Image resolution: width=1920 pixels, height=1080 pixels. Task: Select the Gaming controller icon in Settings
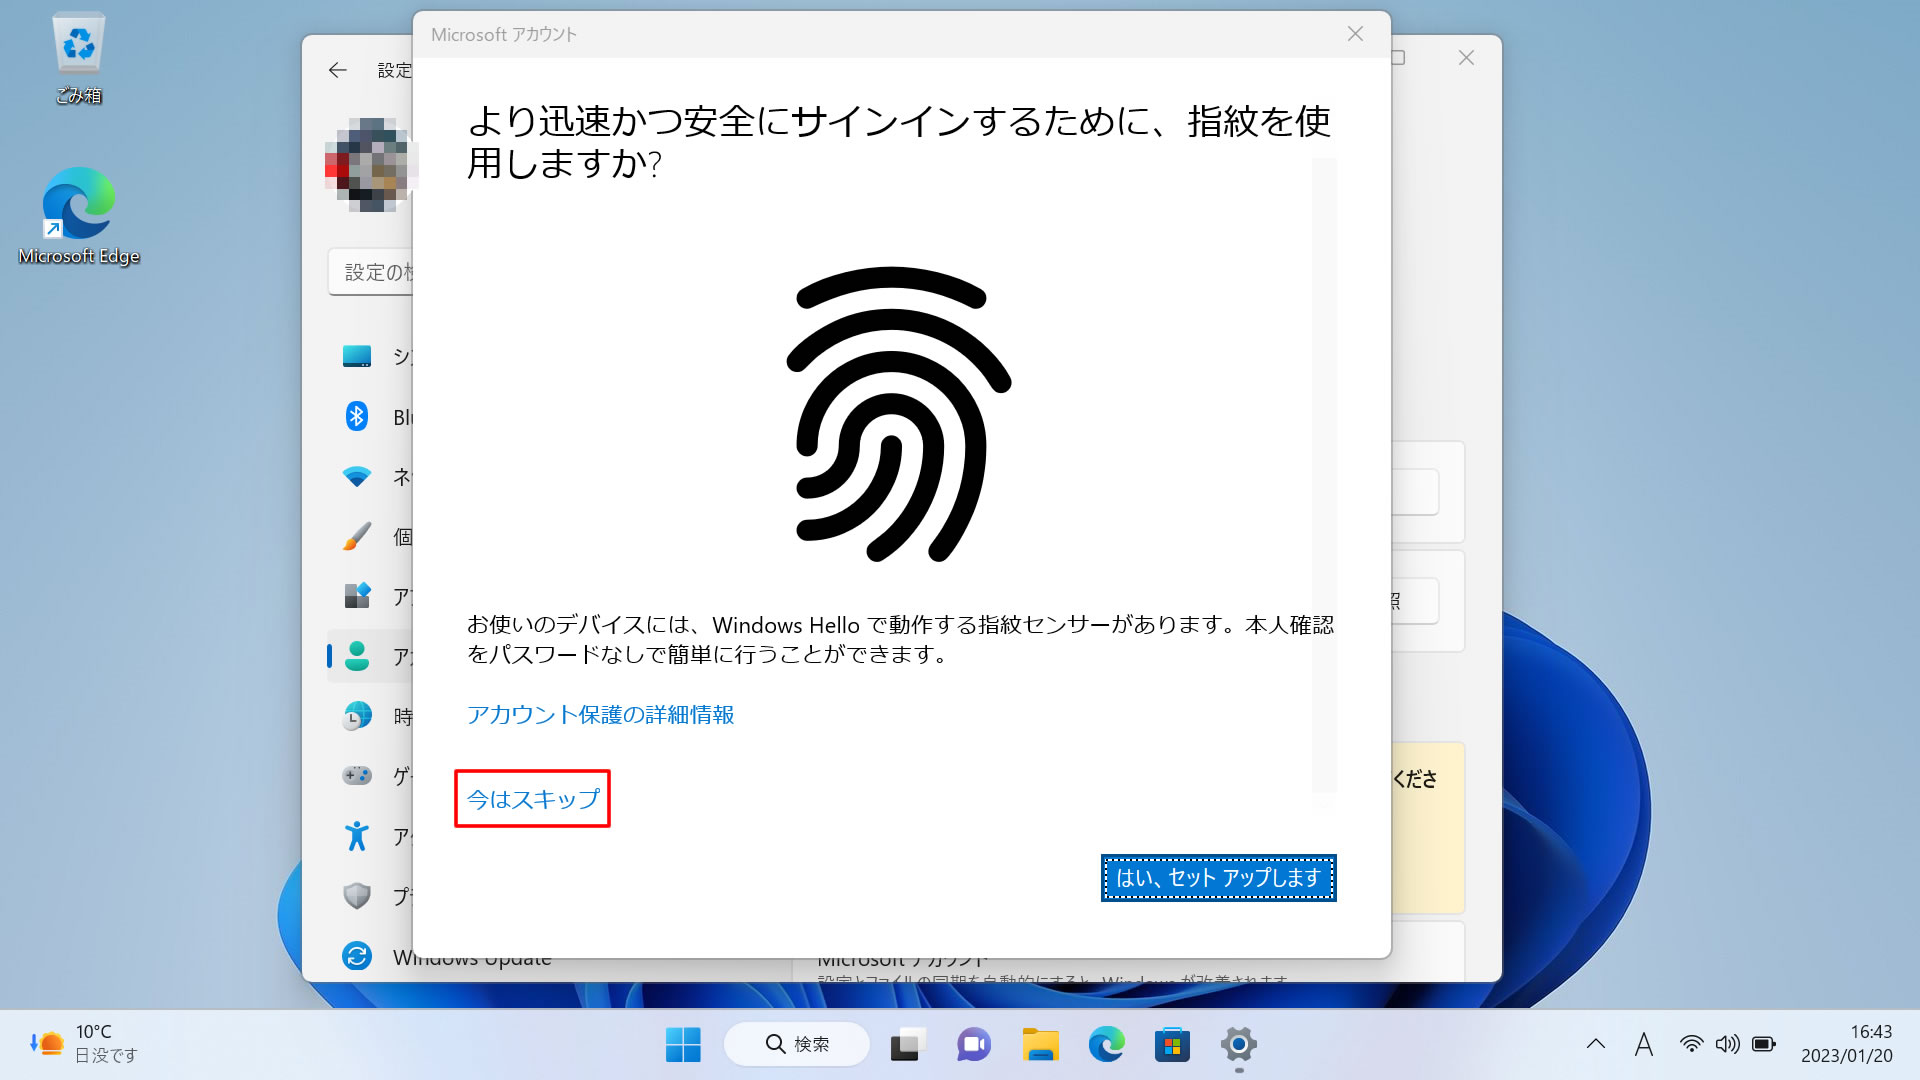(x=357, y=776)
